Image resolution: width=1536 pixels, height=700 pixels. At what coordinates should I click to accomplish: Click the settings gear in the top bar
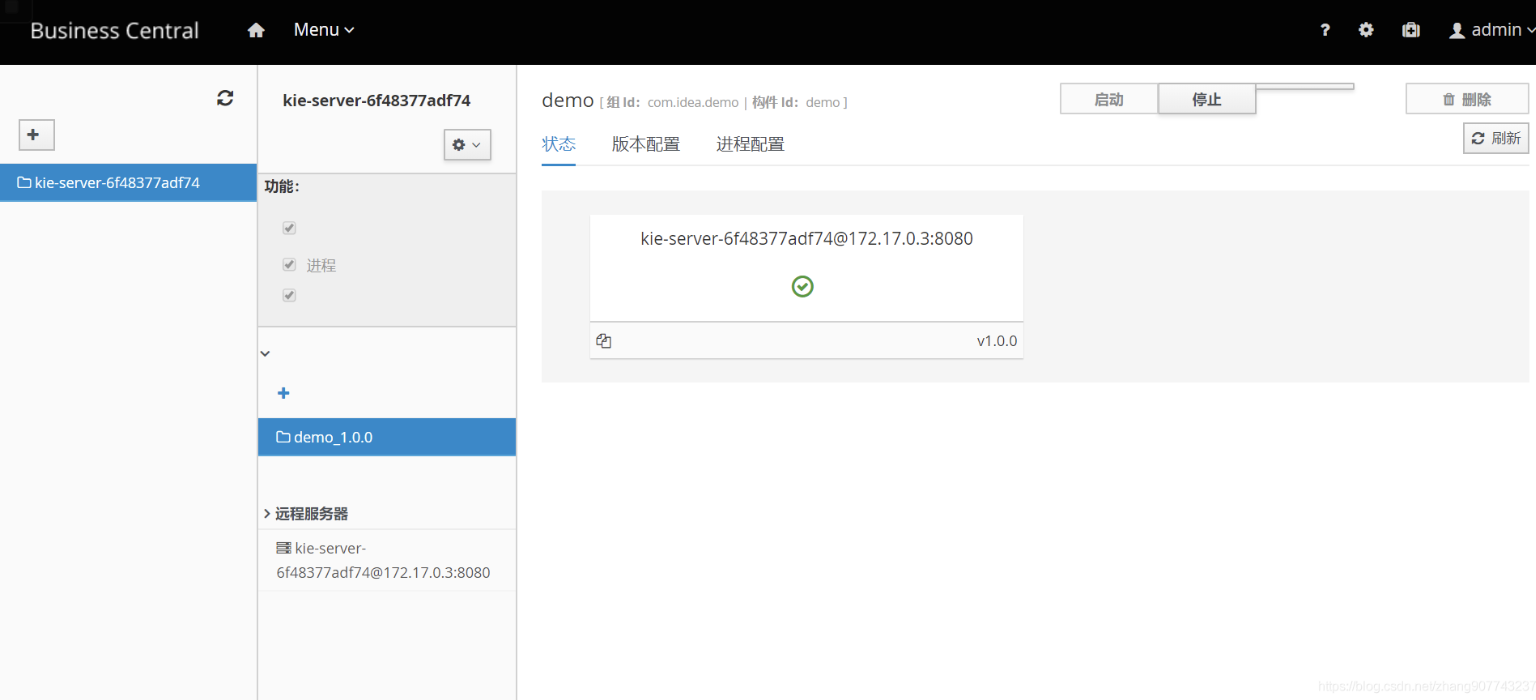(1366, 30)
